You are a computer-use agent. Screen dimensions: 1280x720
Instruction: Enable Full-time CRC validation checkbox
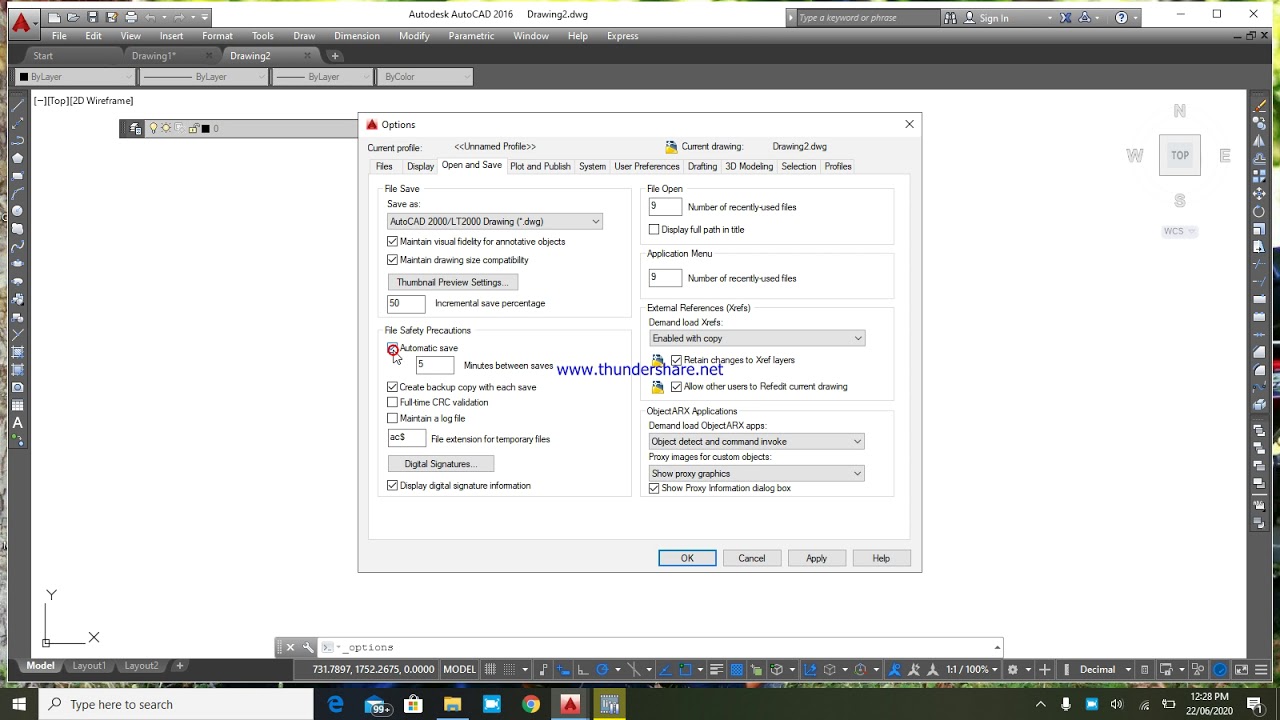click(x=392, y=402)
